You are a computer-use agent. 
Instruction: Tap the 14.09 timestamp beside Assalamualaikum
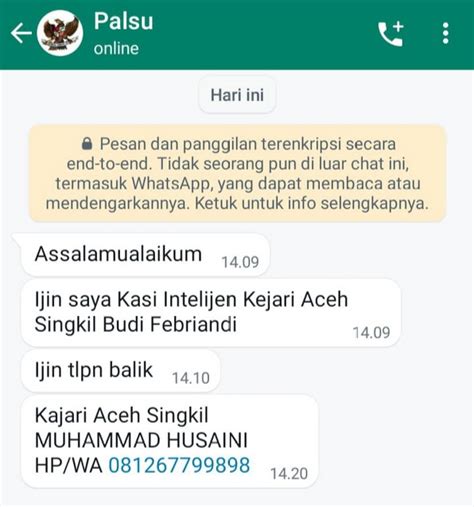240,262
